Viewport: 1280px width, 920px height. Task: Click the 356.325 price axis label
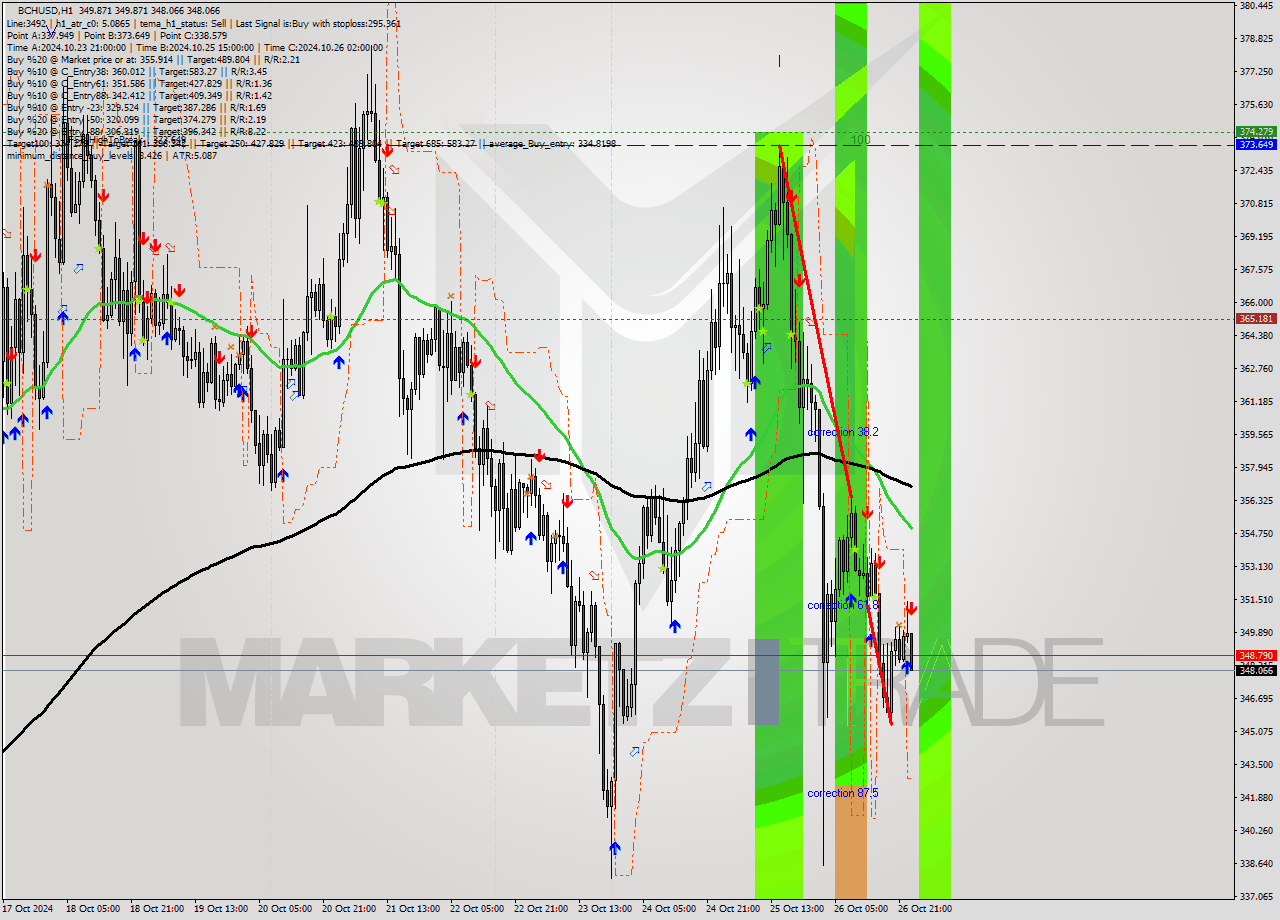(1256, 501)
